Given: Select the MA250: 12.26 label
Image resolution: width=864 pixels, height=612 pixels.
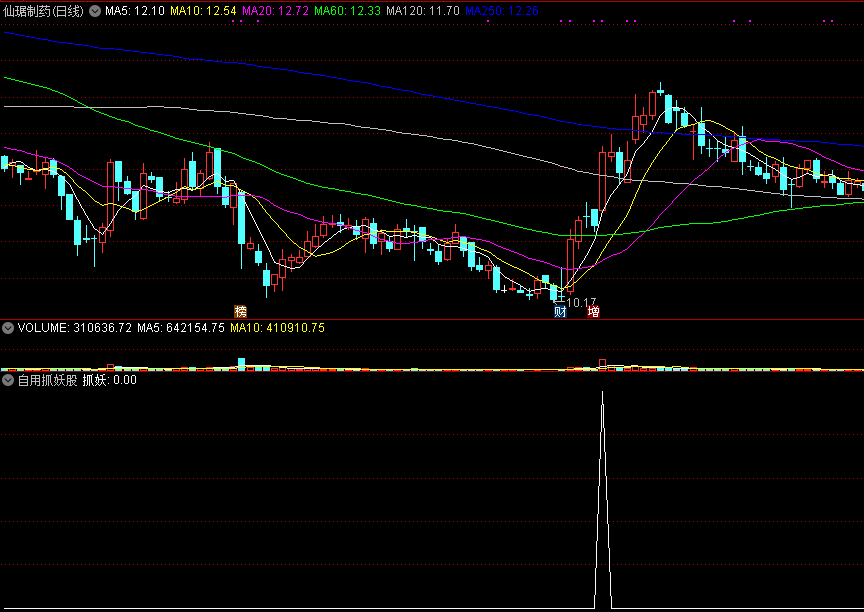Looking at the screenshot, I should [x=502, y=11].
